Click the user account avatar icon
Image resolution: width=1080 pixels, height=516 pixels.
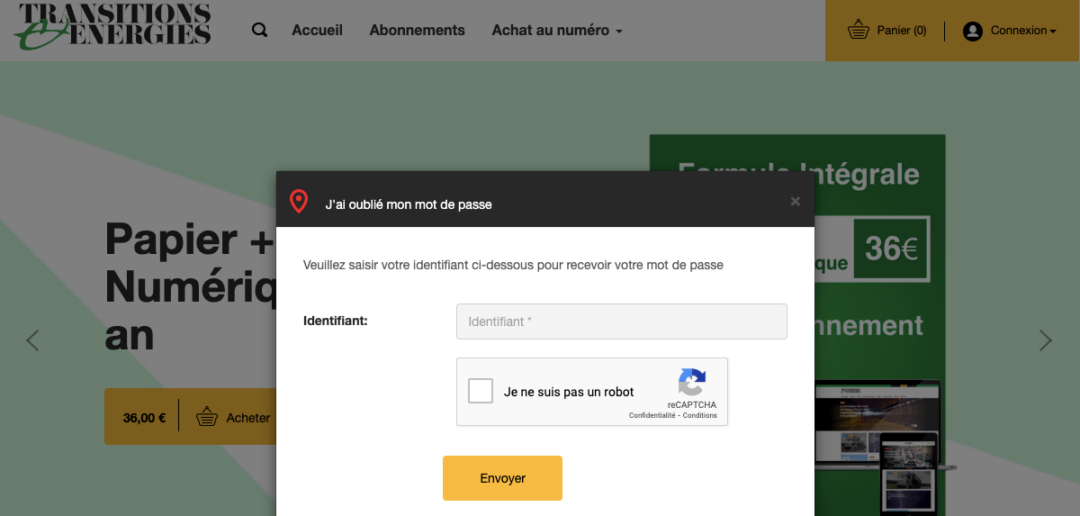[972, 31]
